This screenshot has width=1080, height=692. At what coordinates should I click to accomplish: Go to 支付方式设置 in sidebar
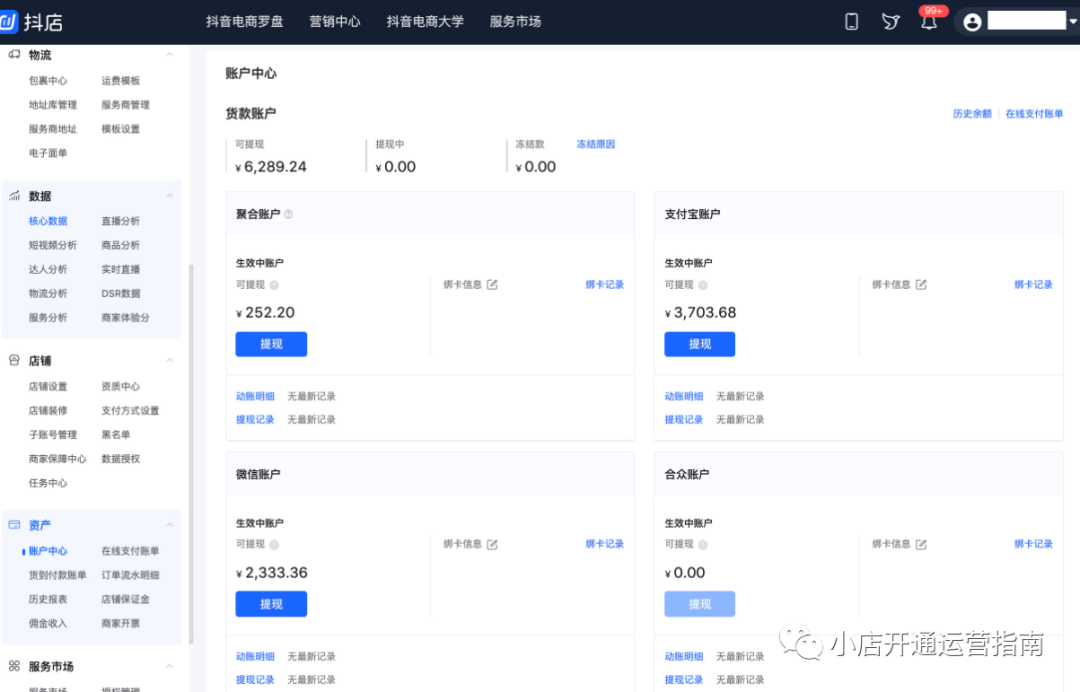tap(130, 410)
